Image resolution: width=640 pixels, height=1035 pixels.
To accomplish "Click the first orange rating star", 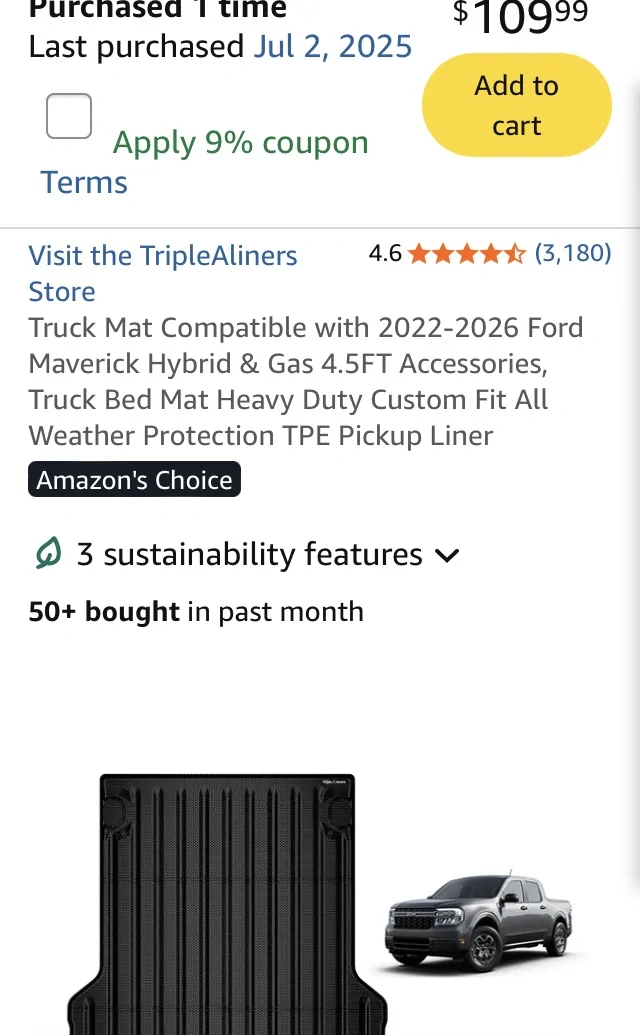I will point(419,253).
